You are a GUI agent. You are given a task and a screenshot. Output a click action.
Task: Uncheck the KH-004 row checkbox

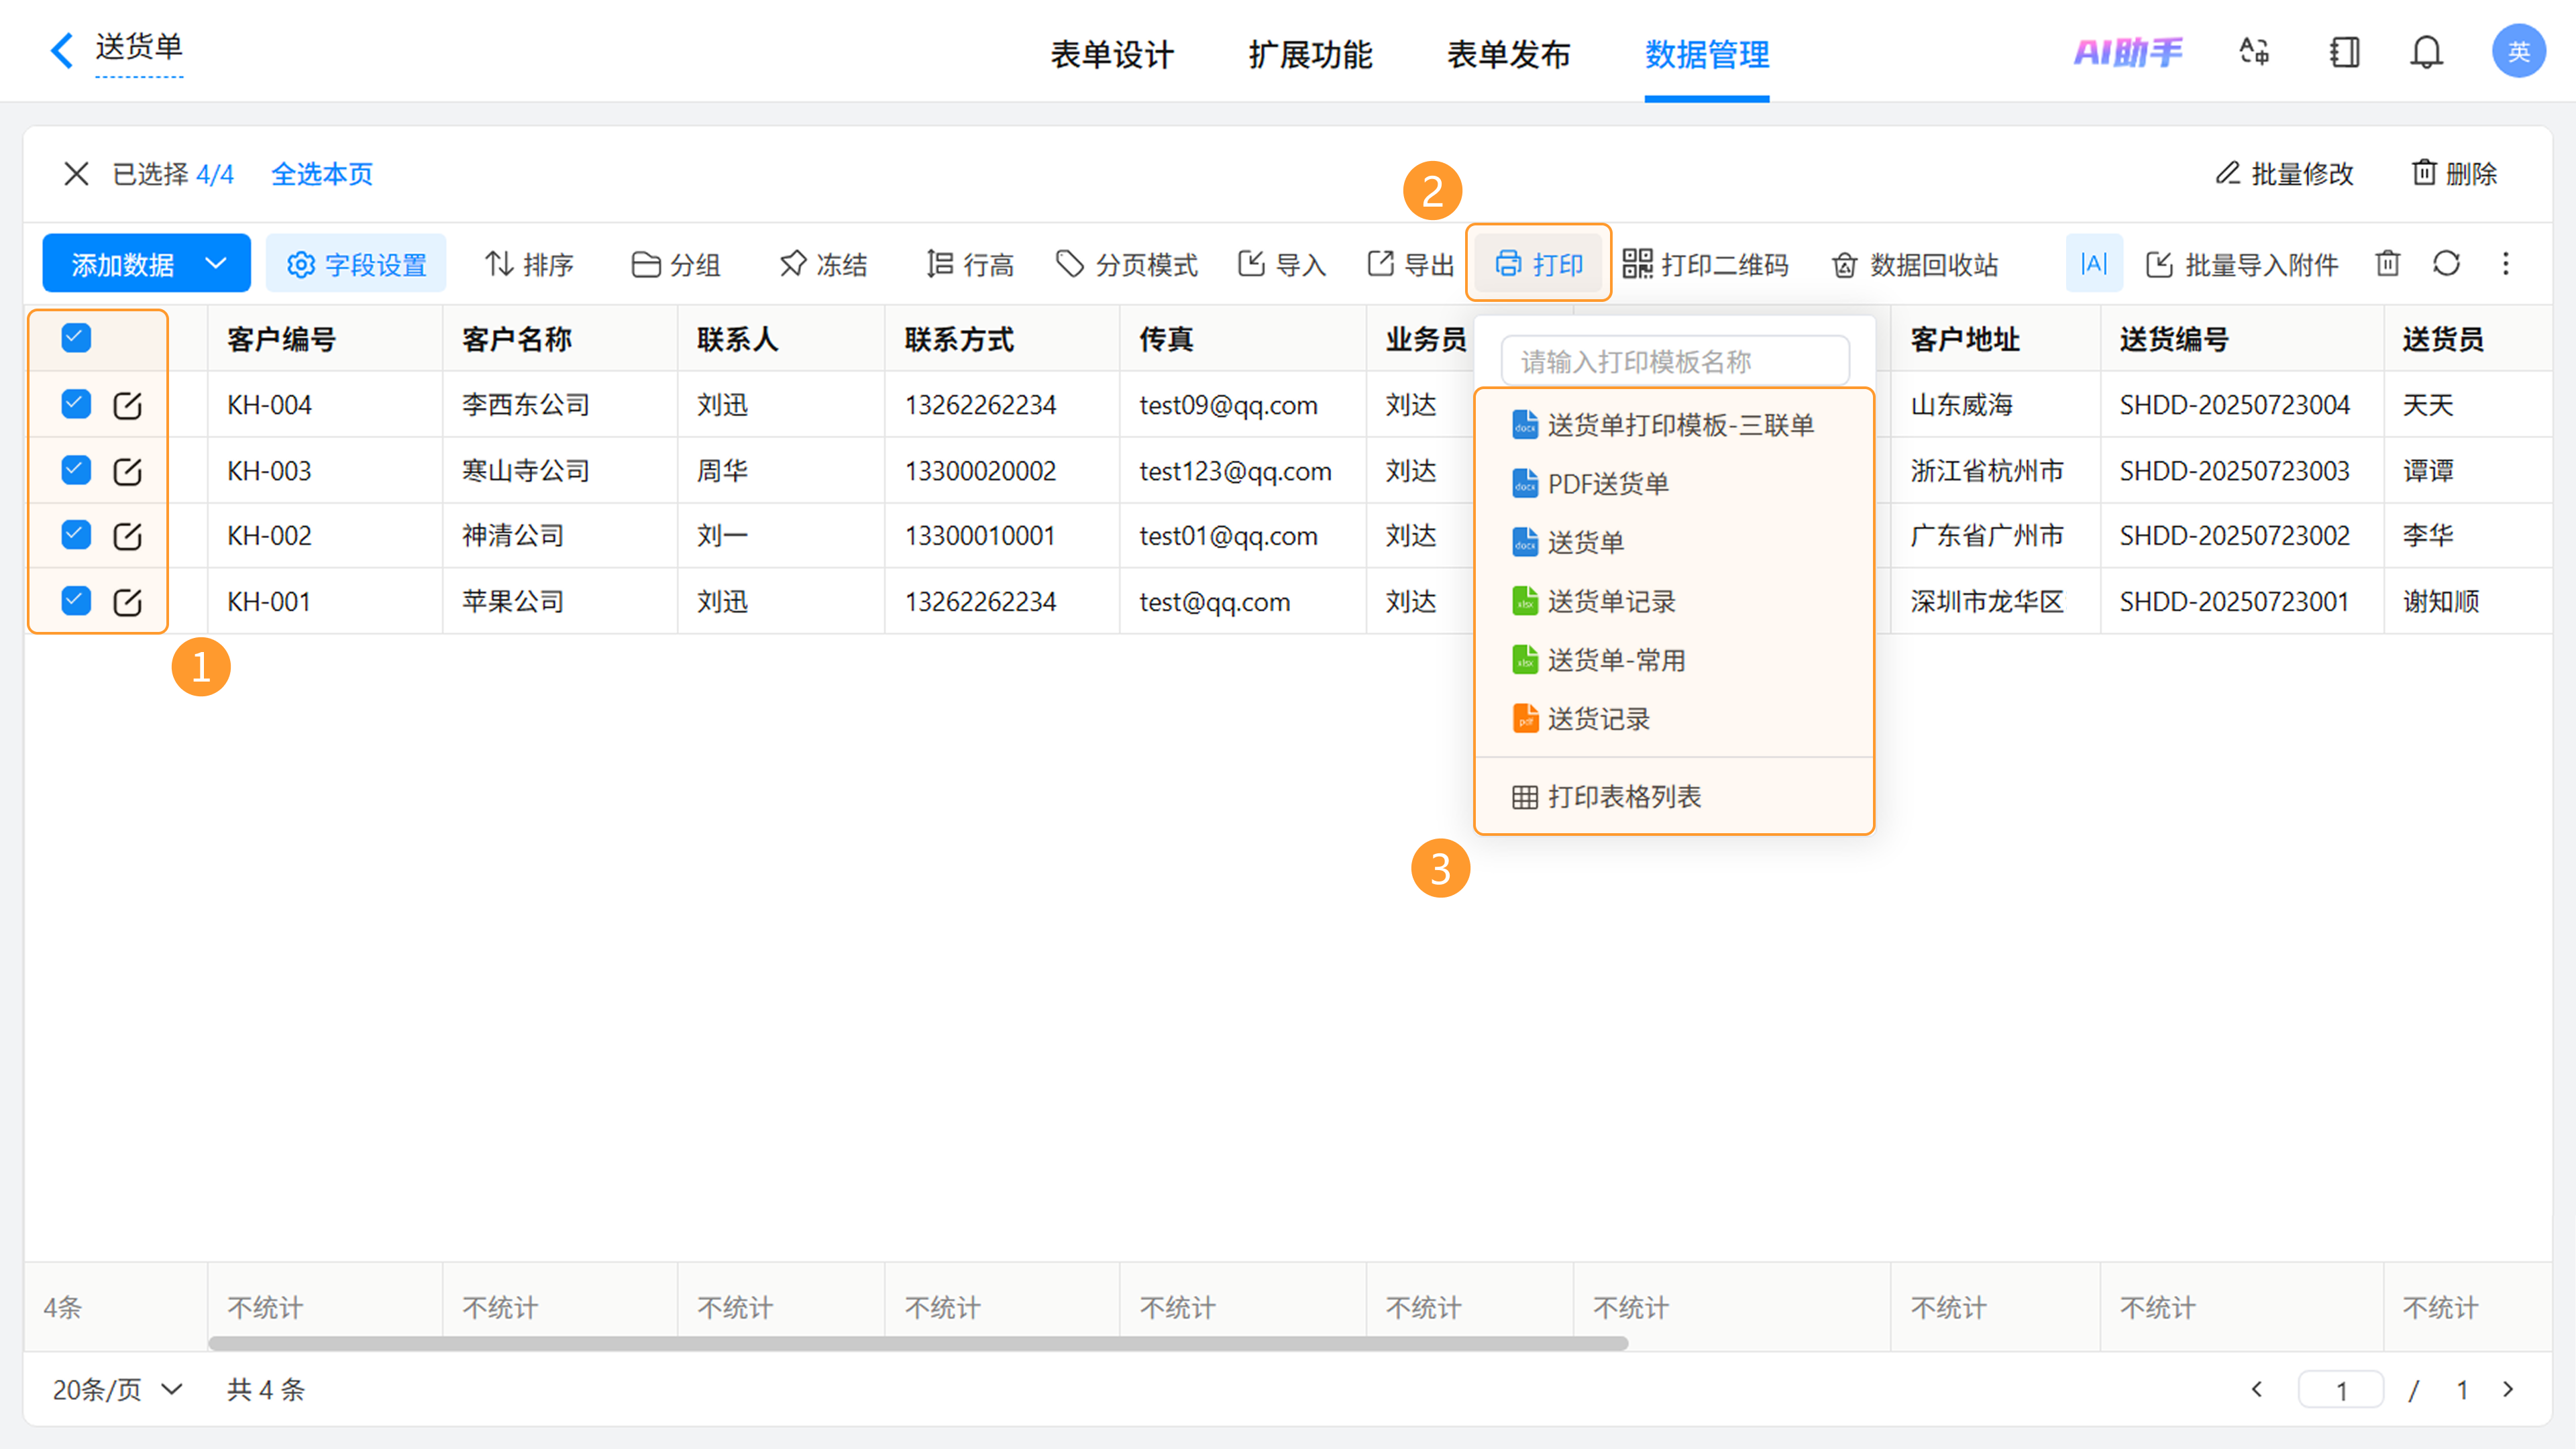[76, 404]
